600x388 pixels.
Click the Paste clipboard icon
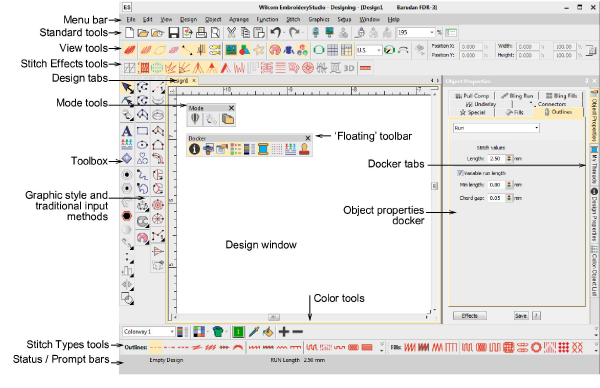coord(259,33)
